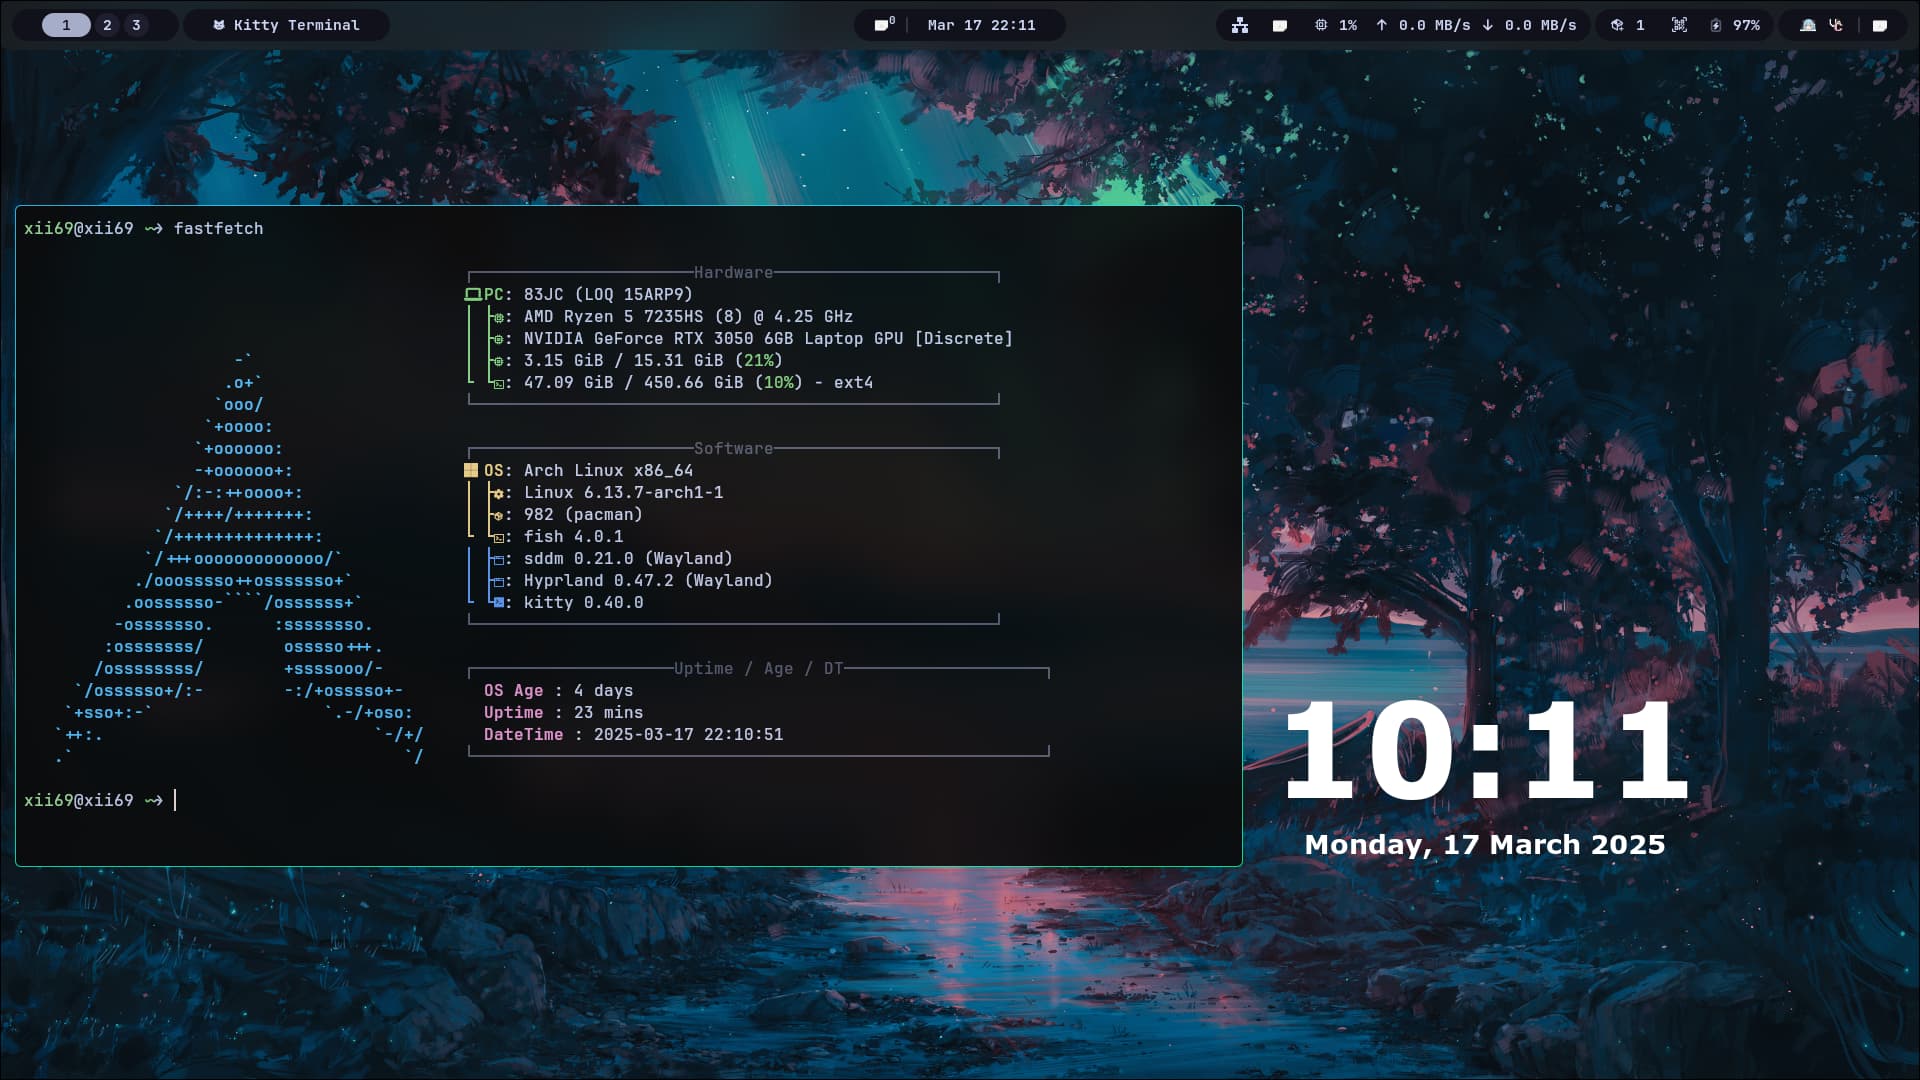
Task: Click the white icon after network icon
Action: [1279, 25]
